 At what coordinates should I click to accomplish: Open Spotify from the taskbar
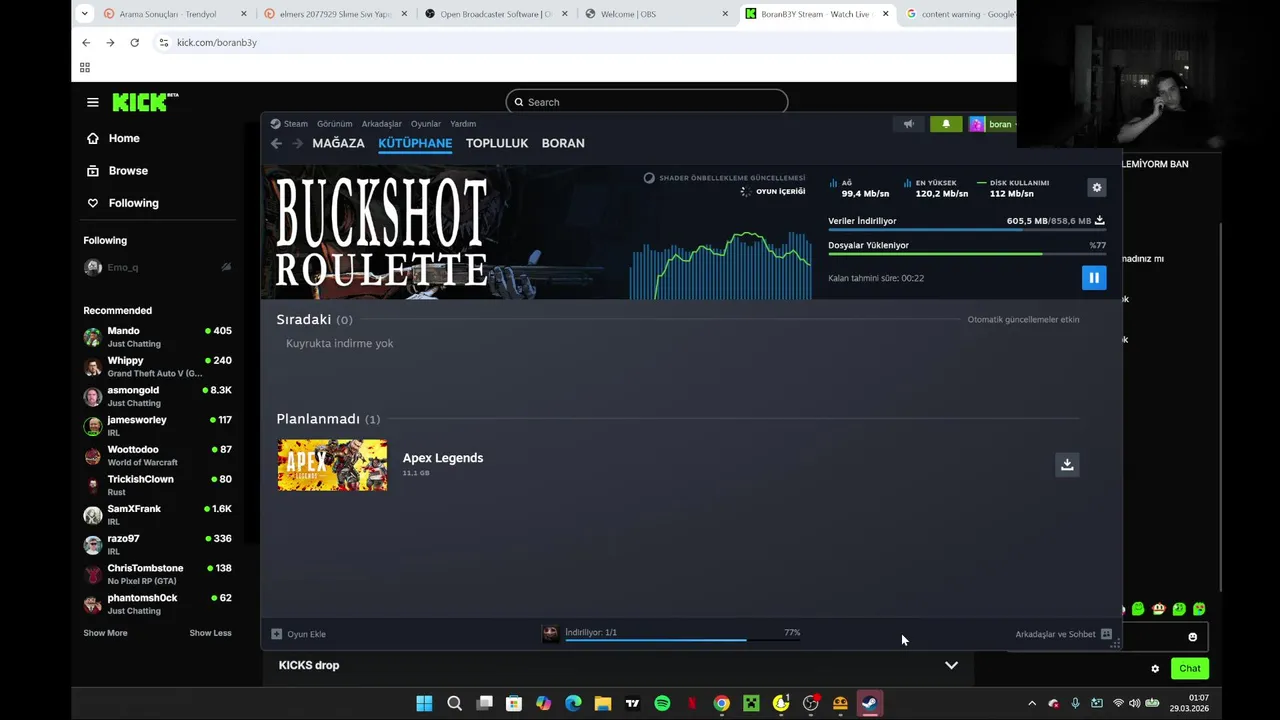(x=662, y=703)
